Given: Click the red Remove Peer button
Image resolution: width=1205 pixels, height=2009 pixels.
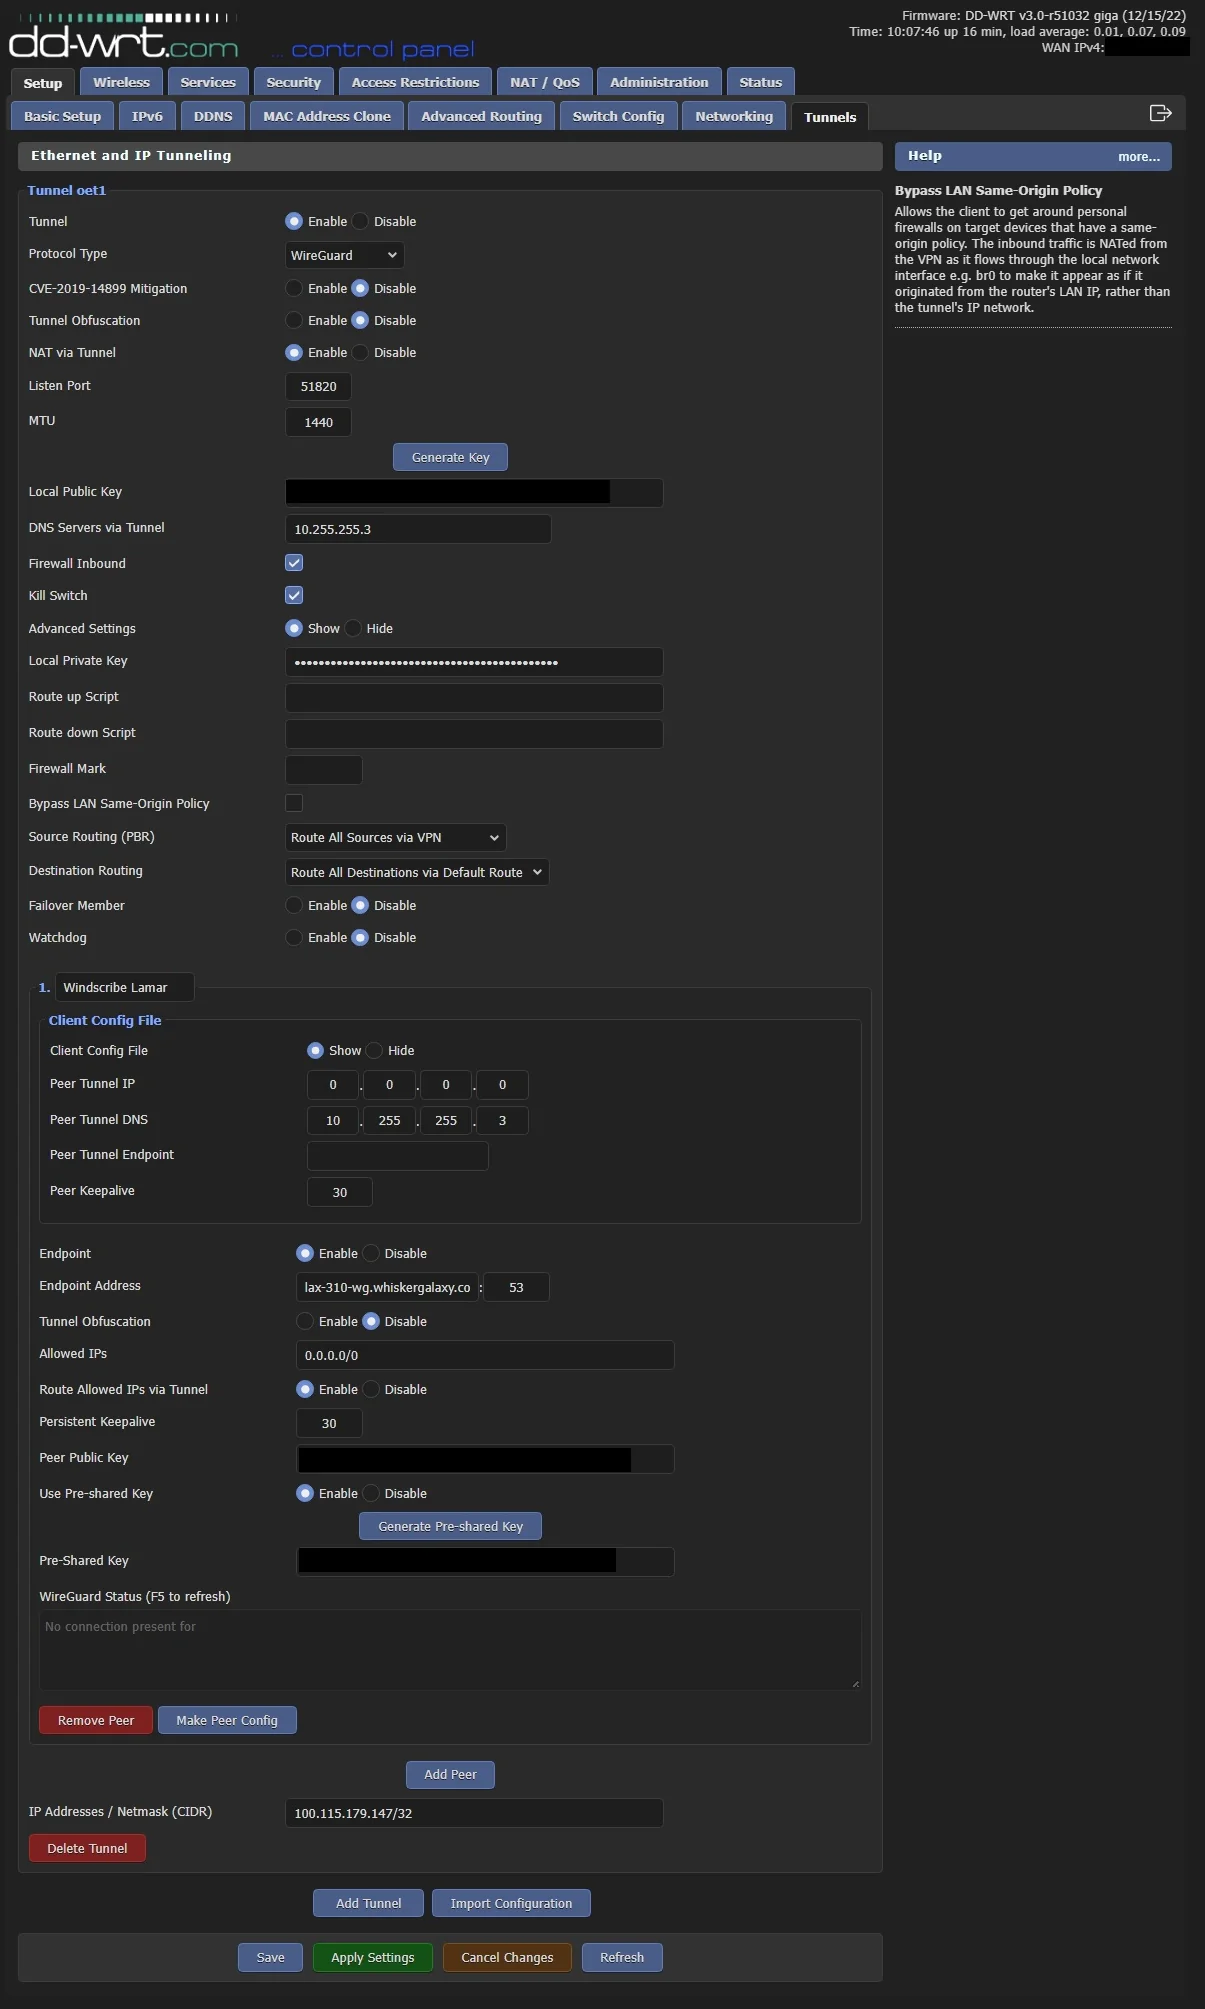Looking at the screenshot, I should pyautogui.click(x=95, y=1720).
